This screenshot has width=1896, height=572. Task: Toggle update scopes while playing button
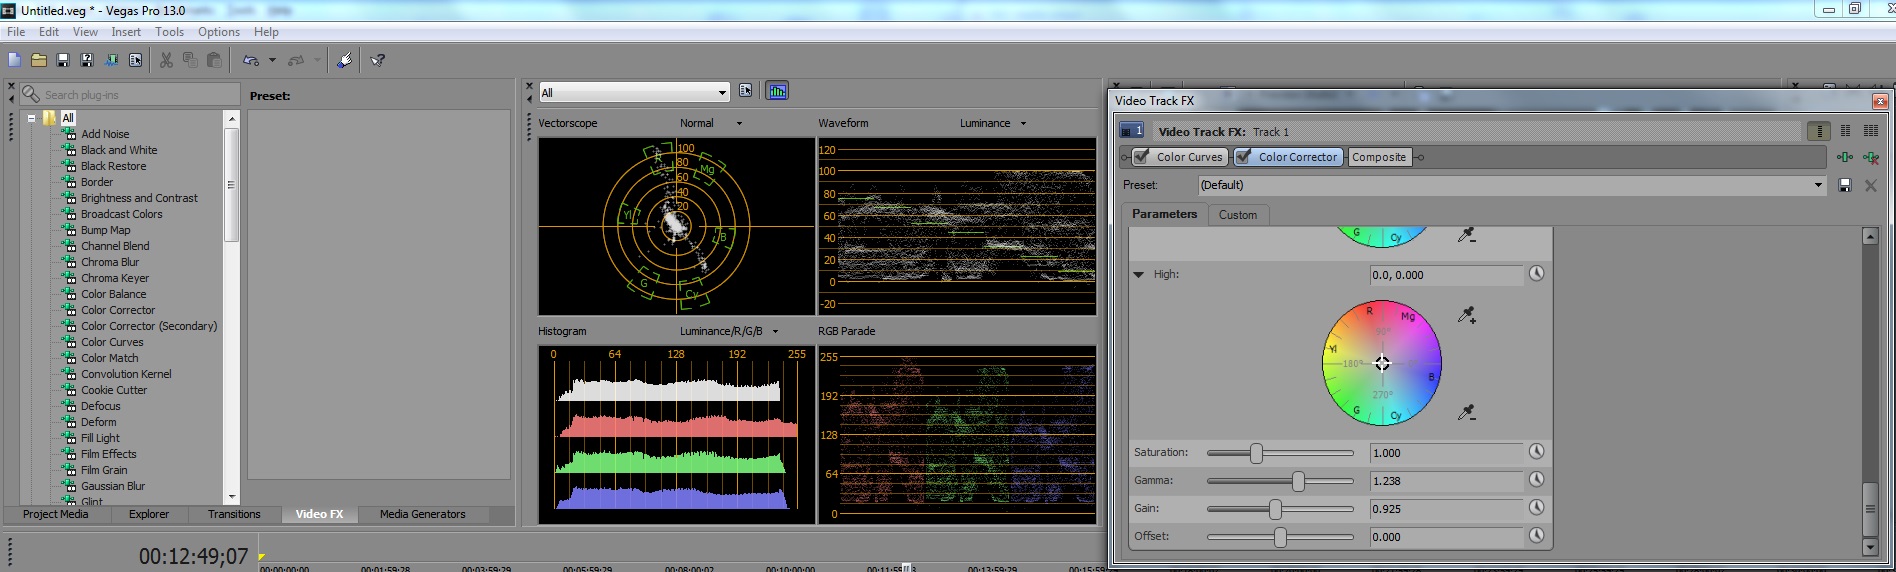click(x=777, y=91)
